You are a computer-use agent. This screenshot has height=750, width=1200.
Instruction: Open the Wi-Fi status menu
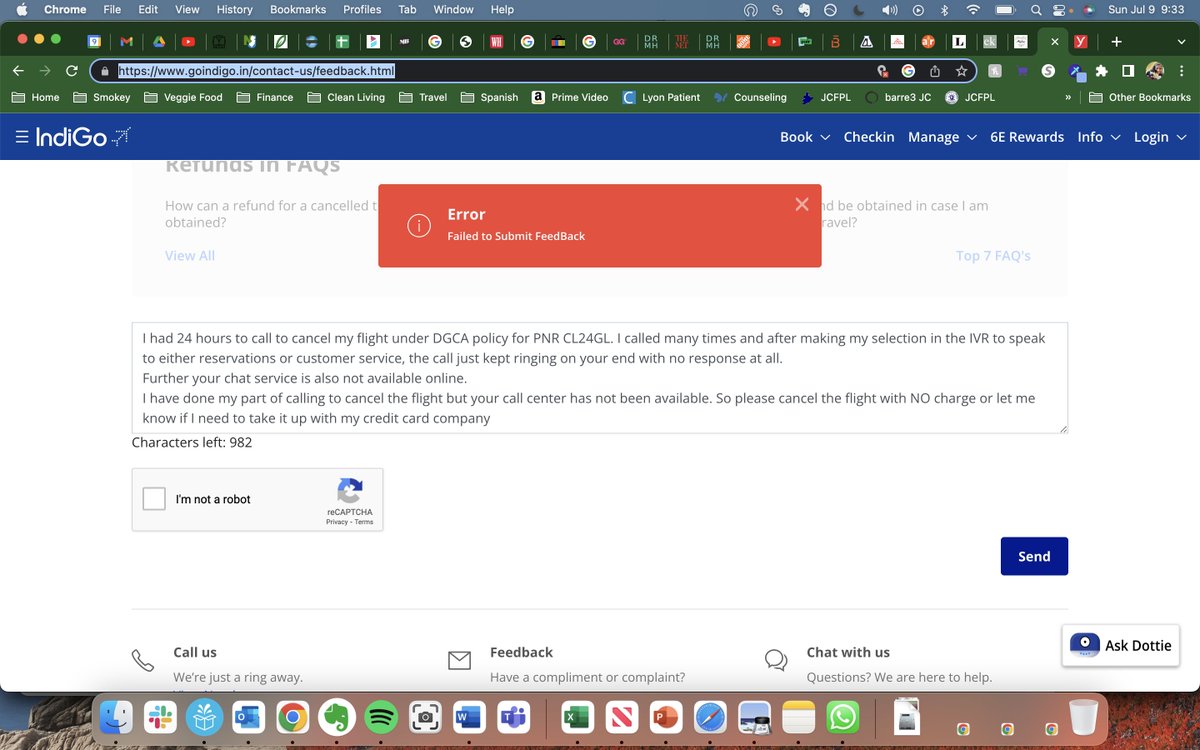tap(973, 10)
